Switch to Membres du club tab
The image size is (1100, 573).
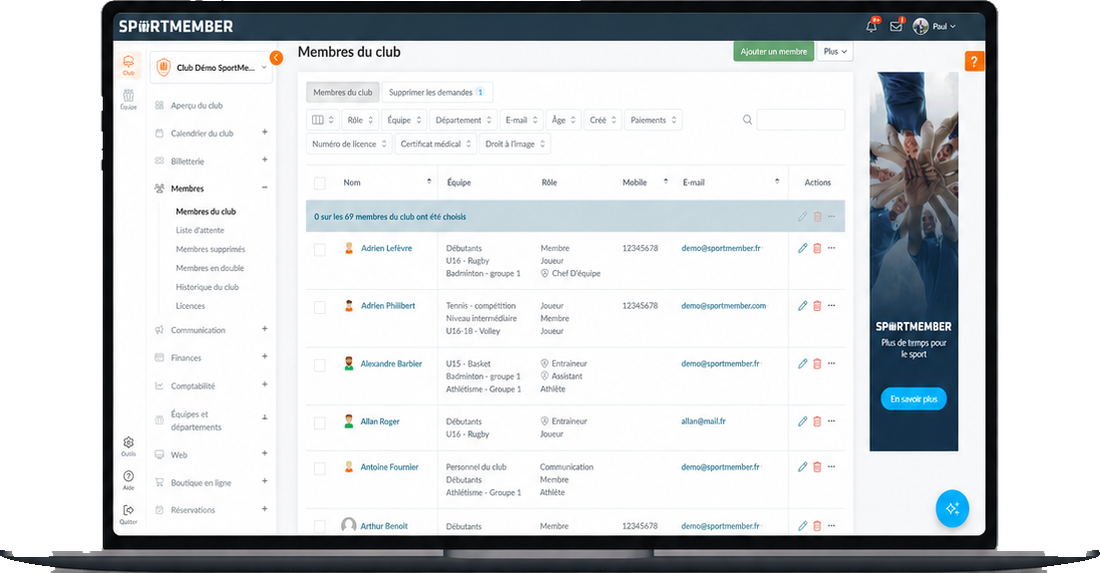[342, 92]
